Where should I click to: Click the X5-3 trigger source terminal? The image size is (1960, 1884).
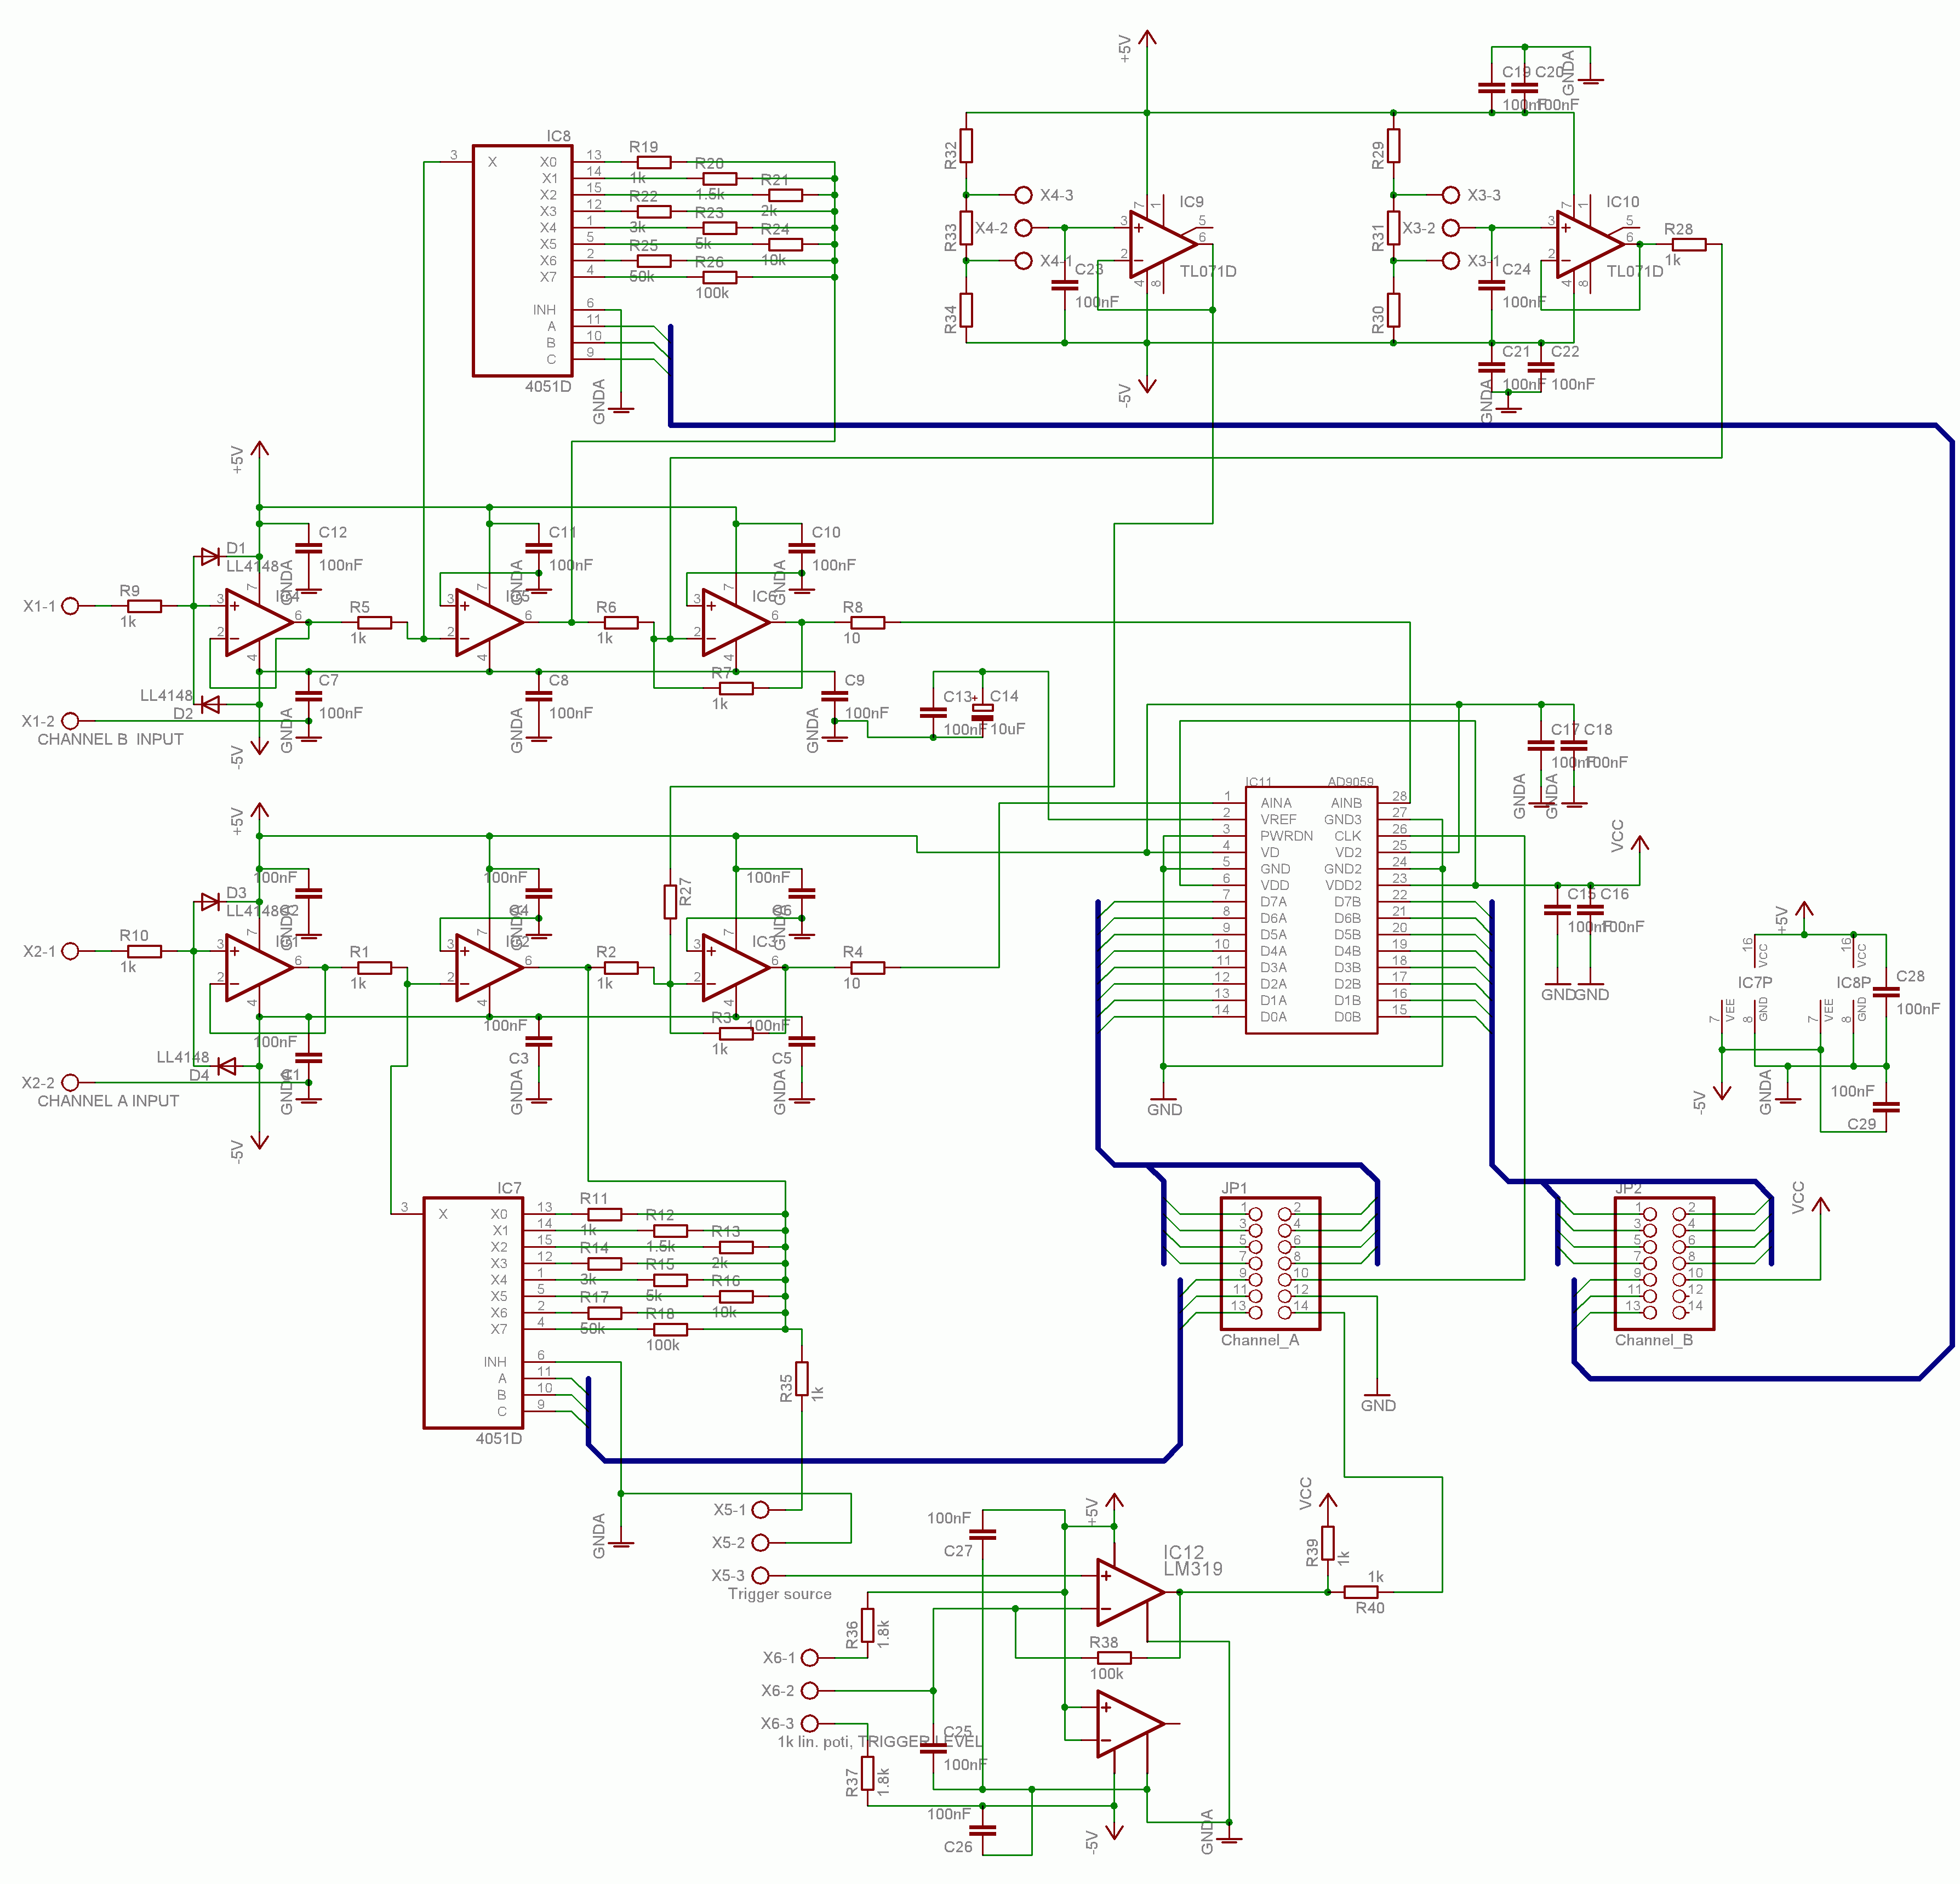[x=760, y=1575]
